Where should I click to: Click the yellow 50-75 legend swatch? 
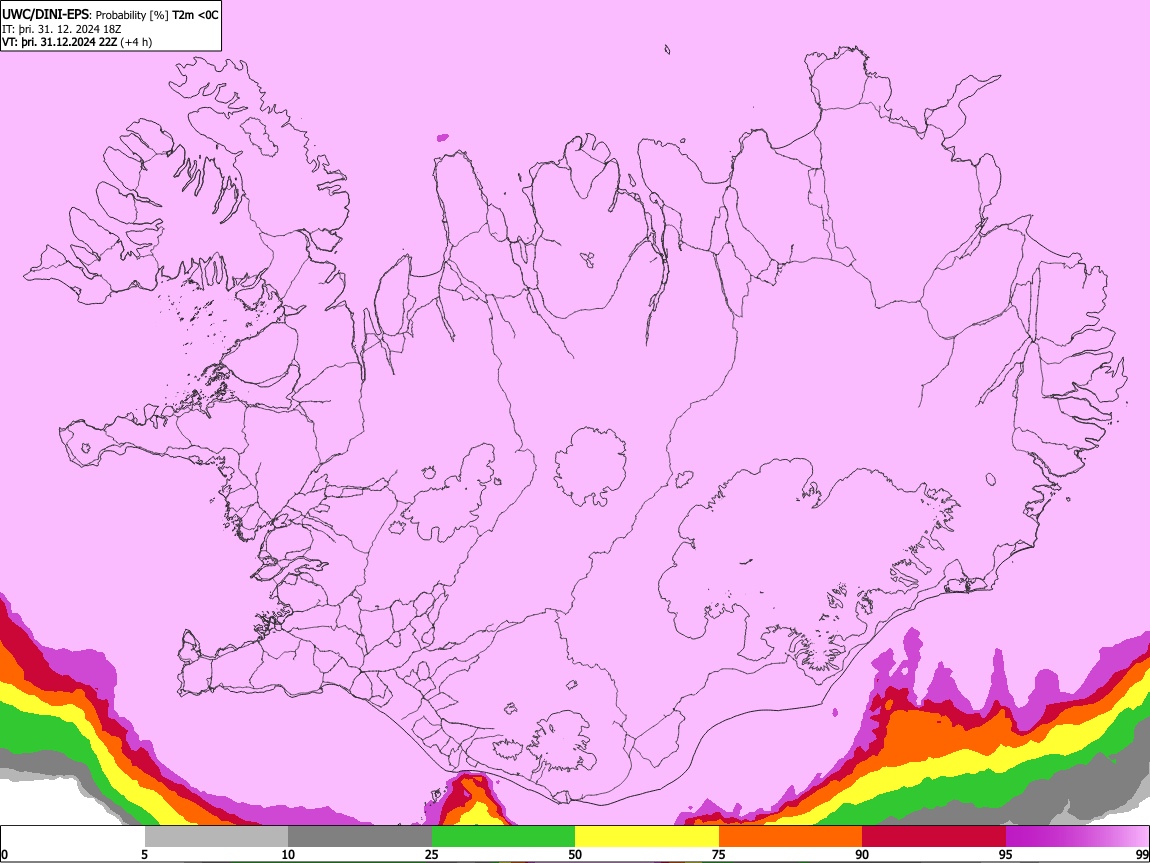click(x=647, y=836)
